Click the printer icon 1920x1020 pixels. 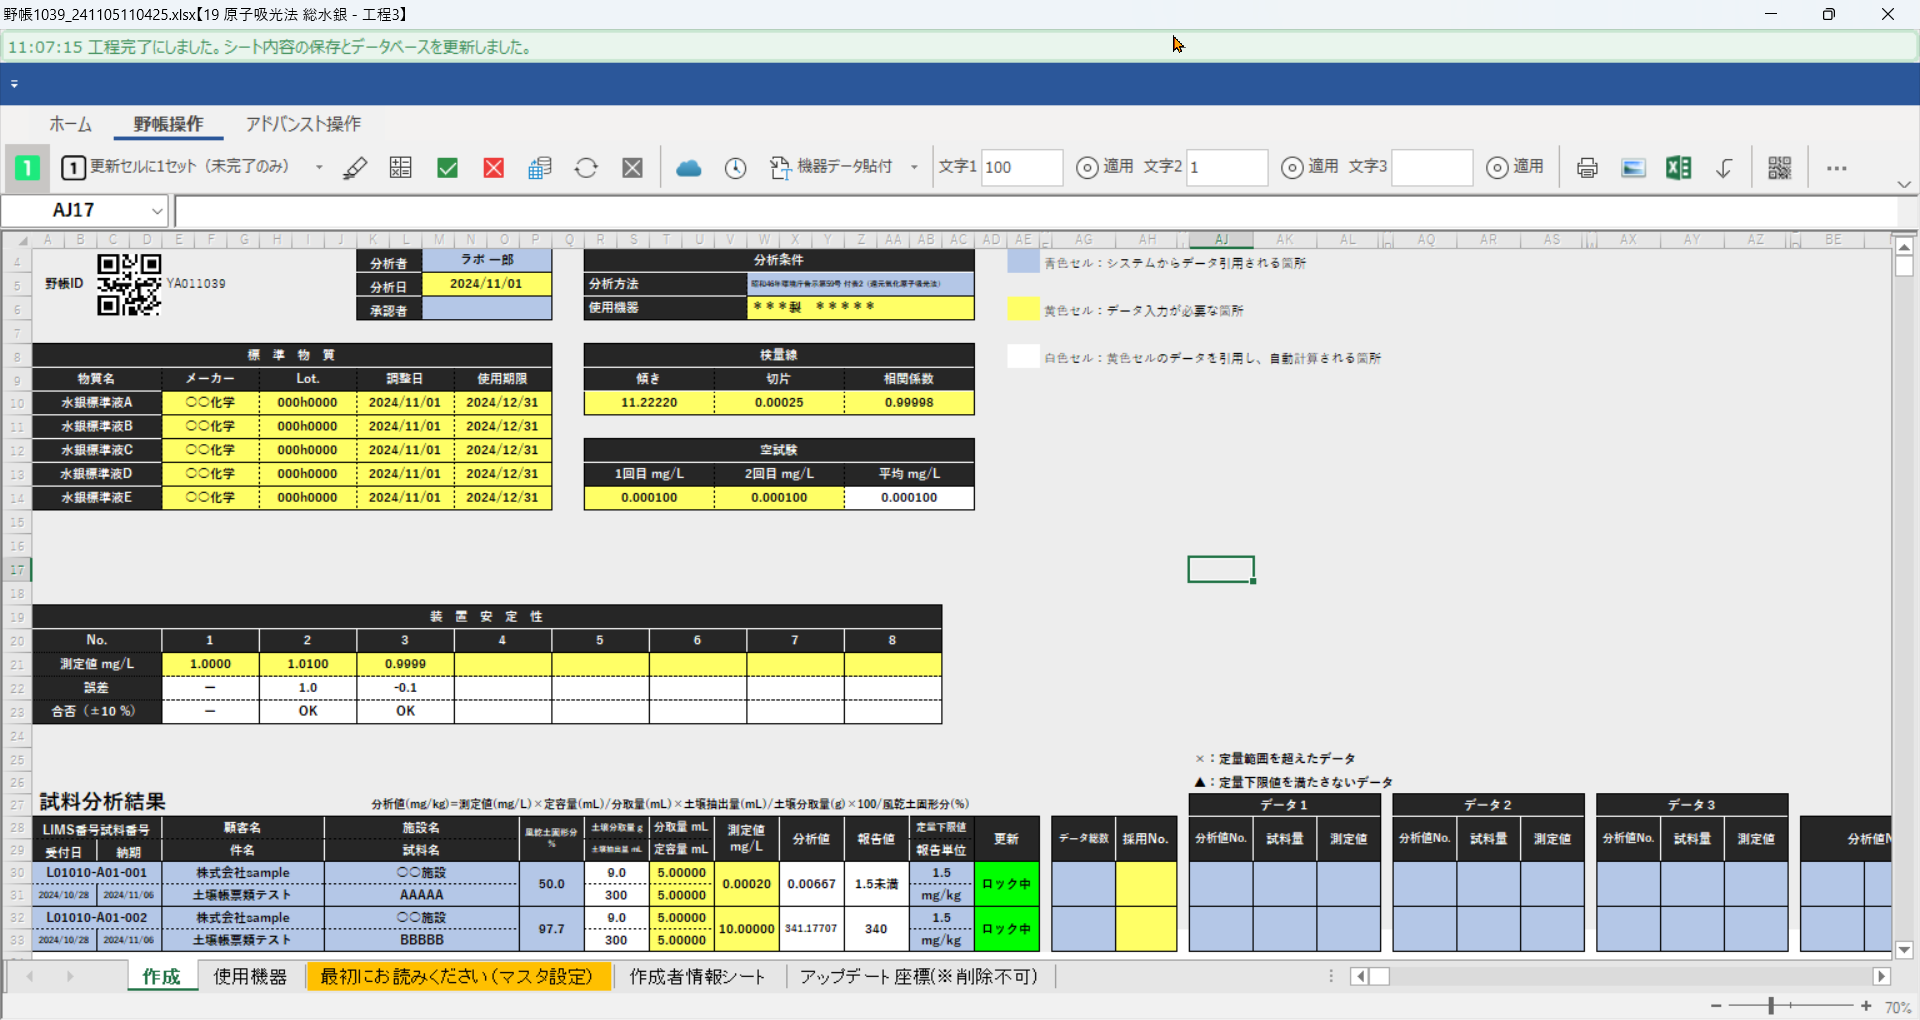(x=1587, y=168)
